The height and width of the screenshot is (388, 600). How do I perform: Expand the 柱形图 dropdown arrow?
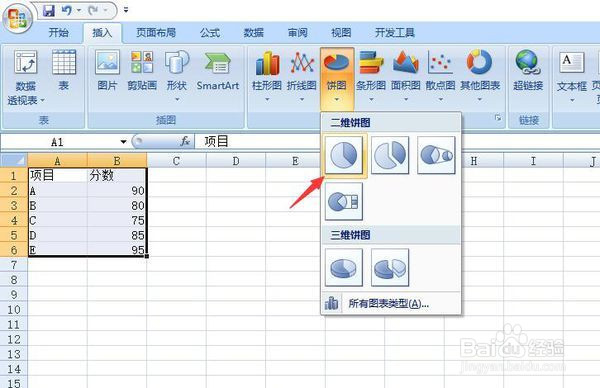[x=267, y=100]
